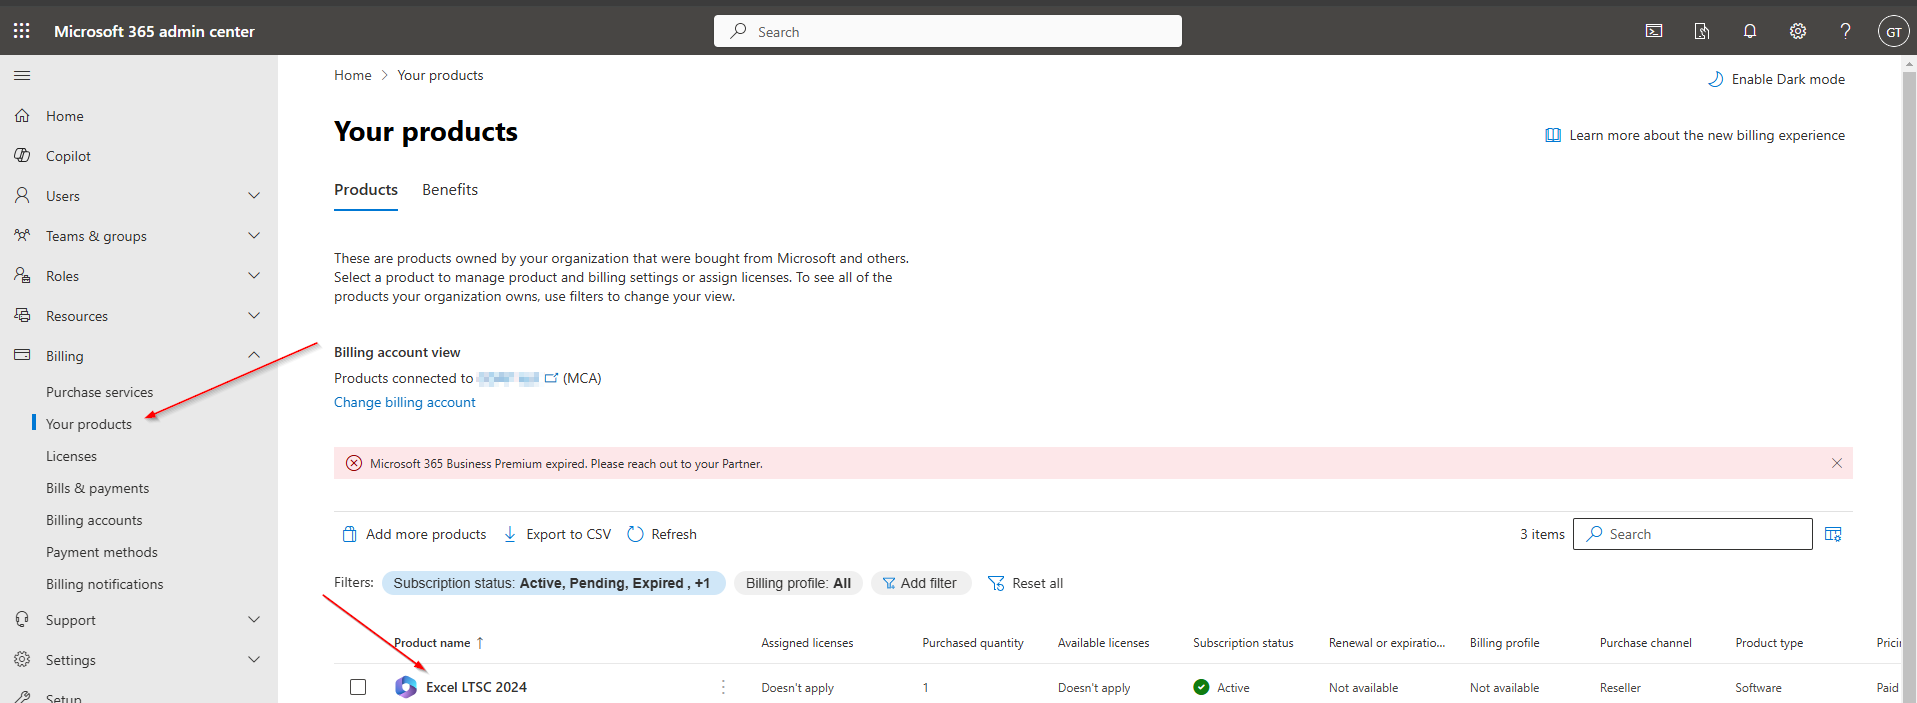This screenshot has width=1917, height=703.
Task: Open Bills & payments in sidebar
Action: (98, 488)
